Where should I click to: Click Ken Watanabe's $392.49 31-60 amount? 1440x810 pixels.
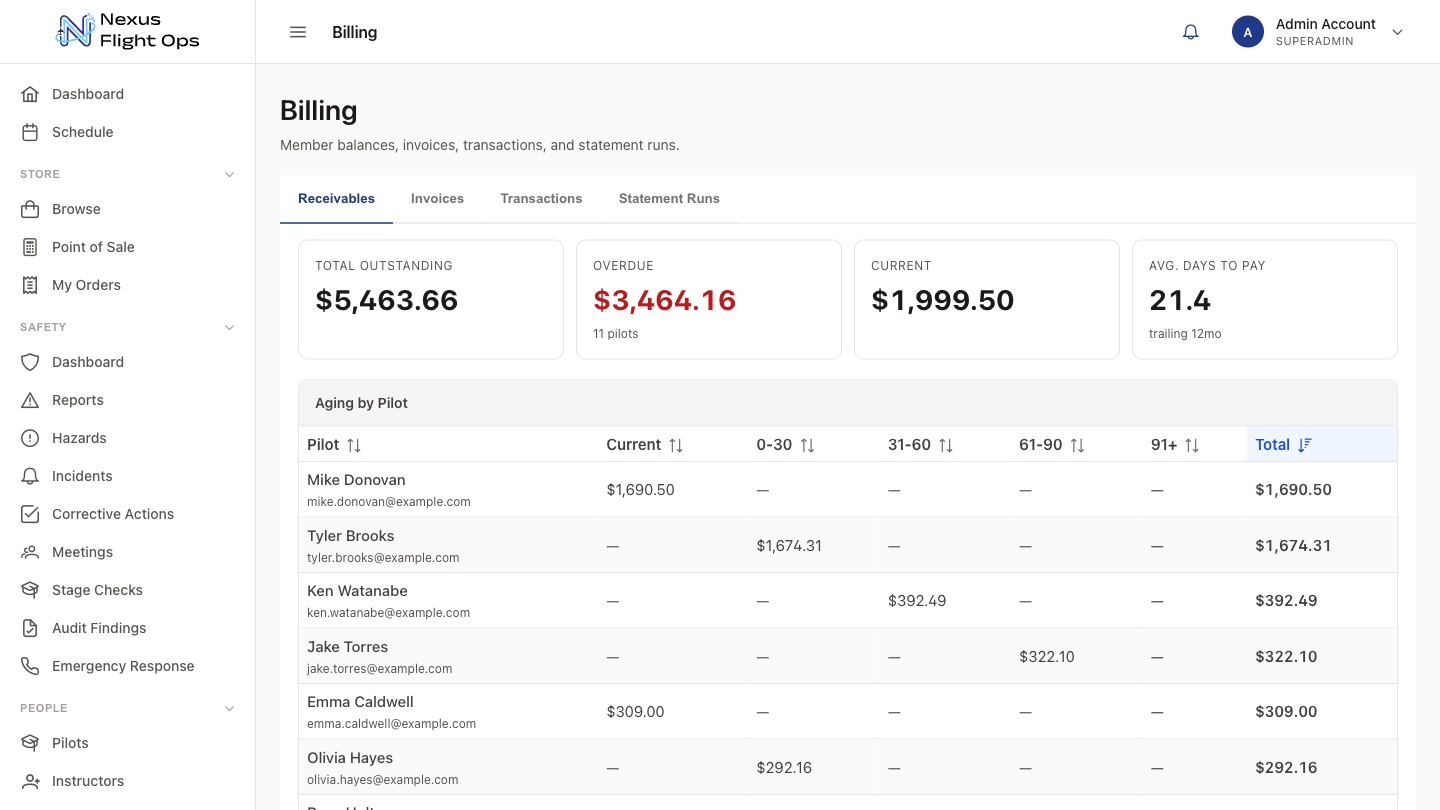tap(917, 601)
